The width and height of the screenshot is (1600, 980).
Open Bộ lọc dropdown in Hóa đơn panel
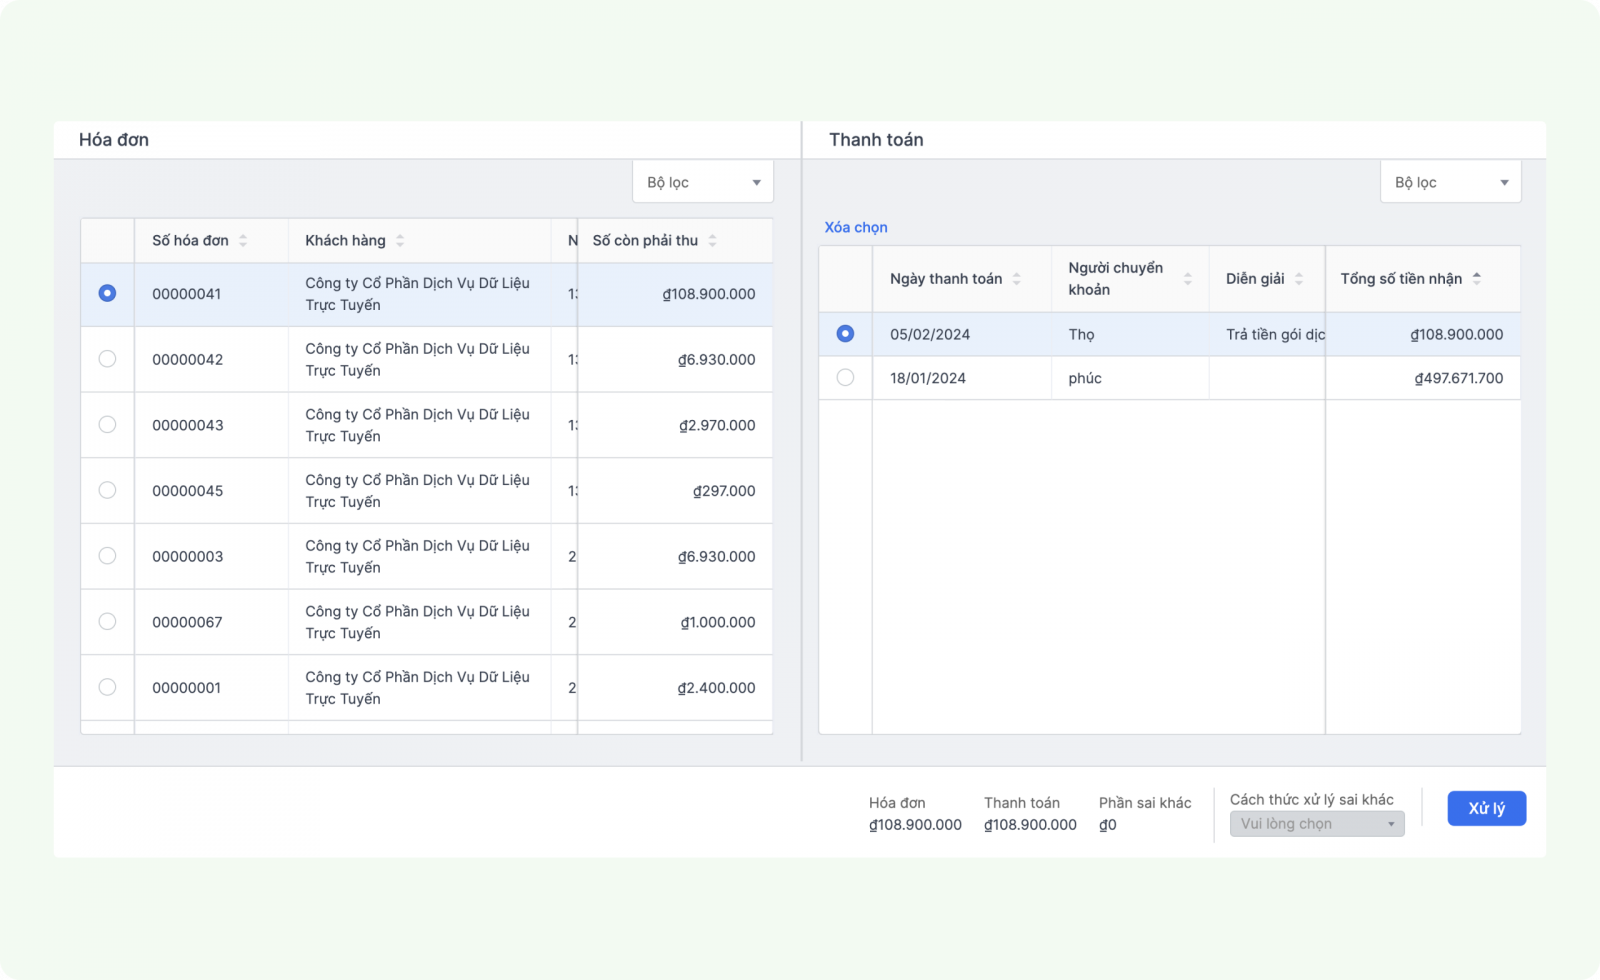tap(703, 182)
